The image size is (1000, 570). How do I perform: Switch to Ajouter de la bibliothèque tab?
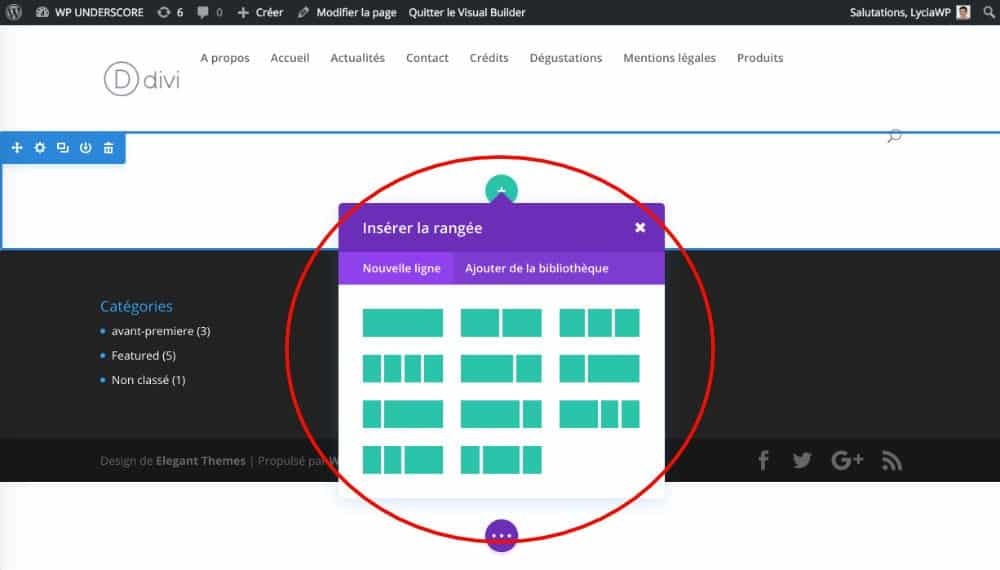(536, 268)
